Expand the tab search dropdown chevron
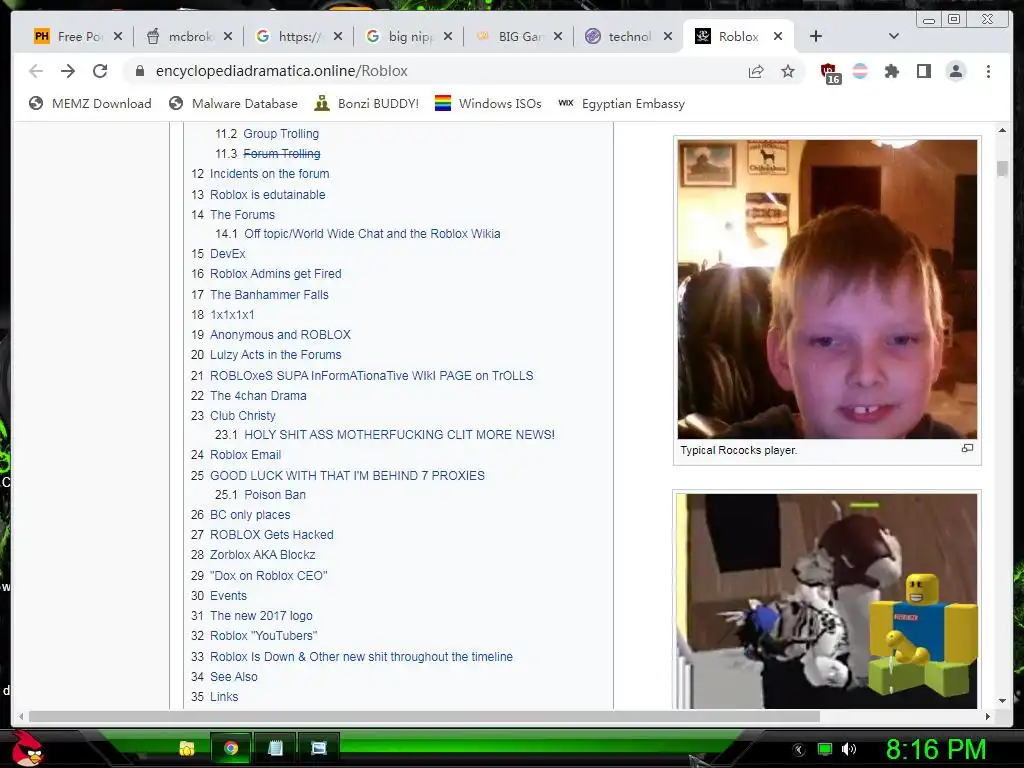The width and height of the screenshot is (1024, 768). pyautogui.click(x=894, y=37)
